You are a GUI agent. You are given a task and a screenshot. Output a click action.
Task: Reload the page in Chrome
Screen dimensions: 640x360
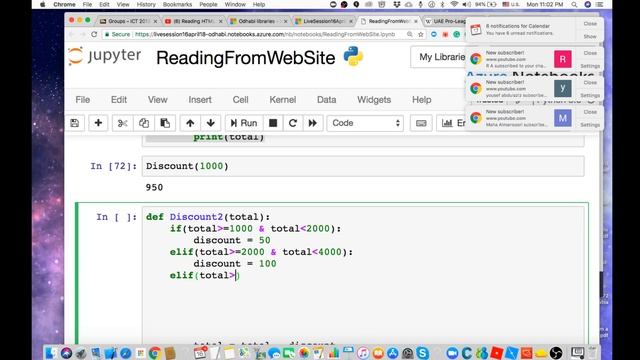coord(94,34)
